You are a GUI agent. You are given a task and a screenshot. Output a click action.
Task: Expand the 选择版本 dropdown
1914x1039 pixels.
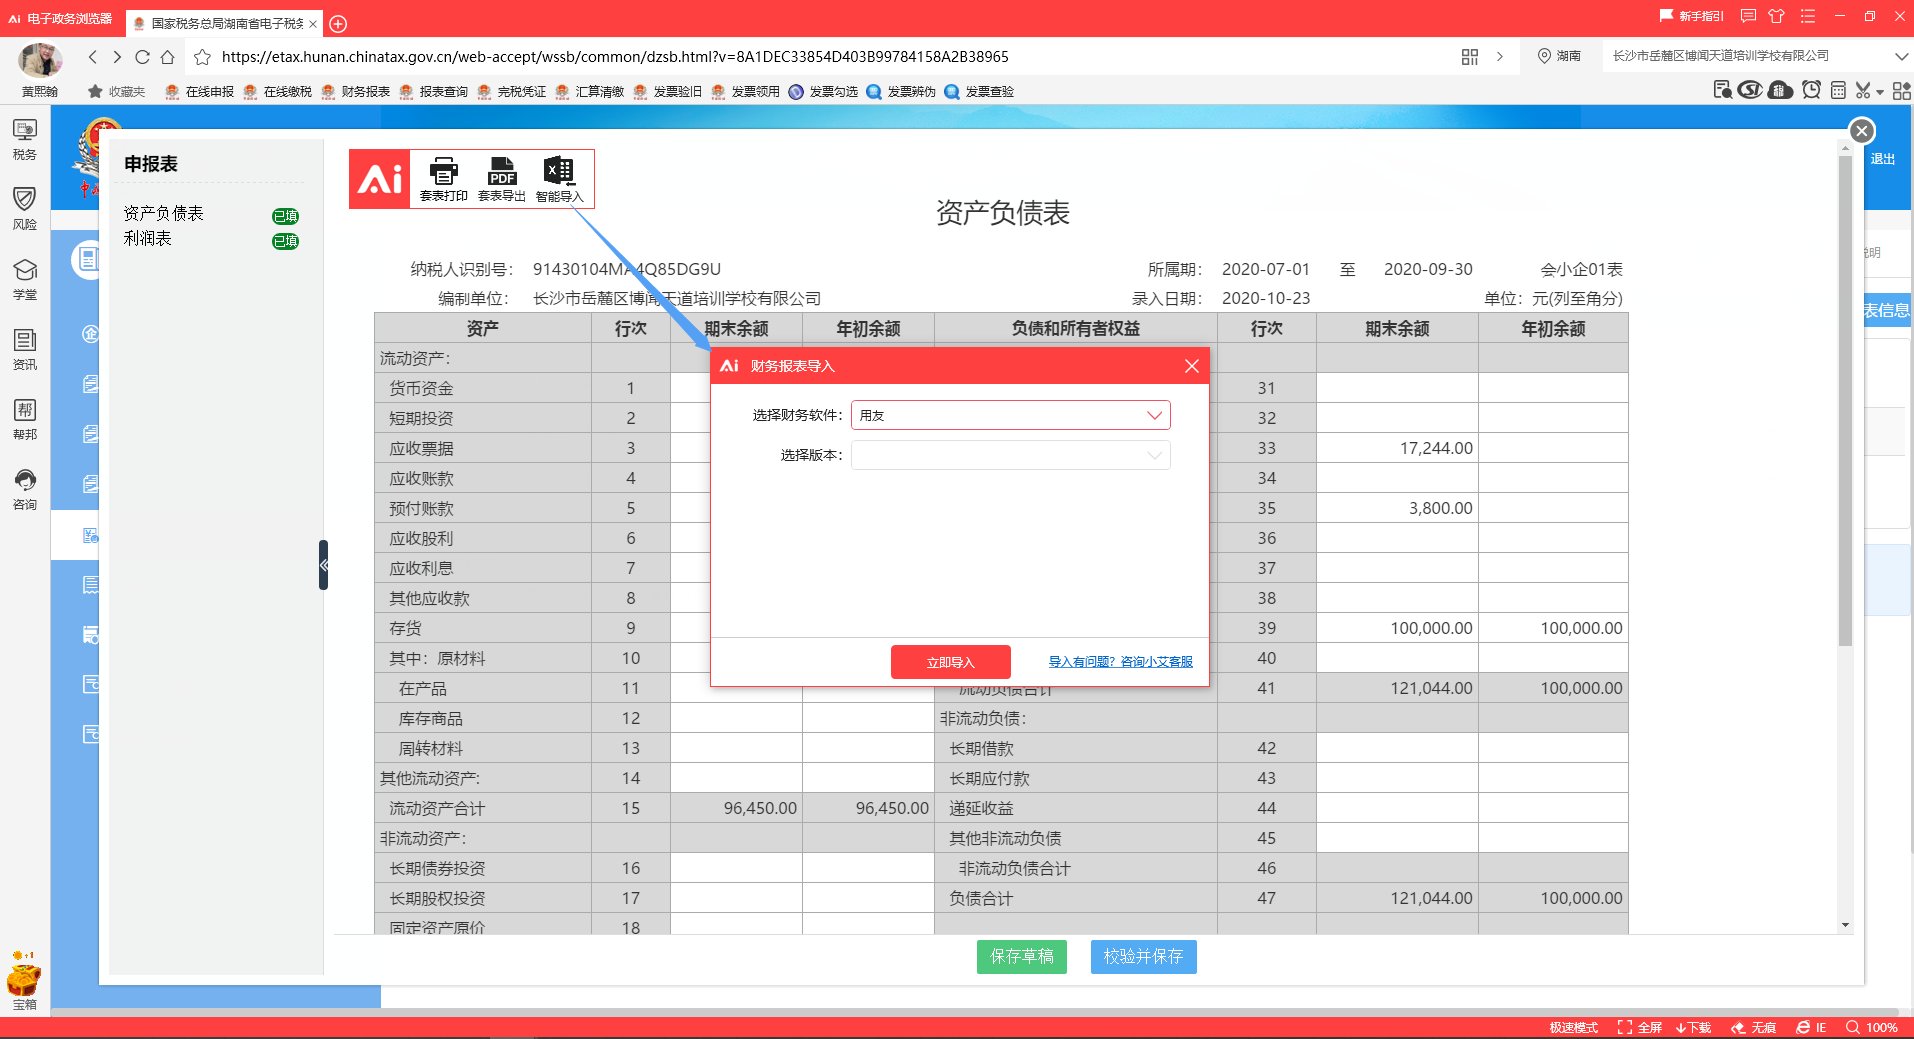pyautogui.click(x=1010, y=455)
